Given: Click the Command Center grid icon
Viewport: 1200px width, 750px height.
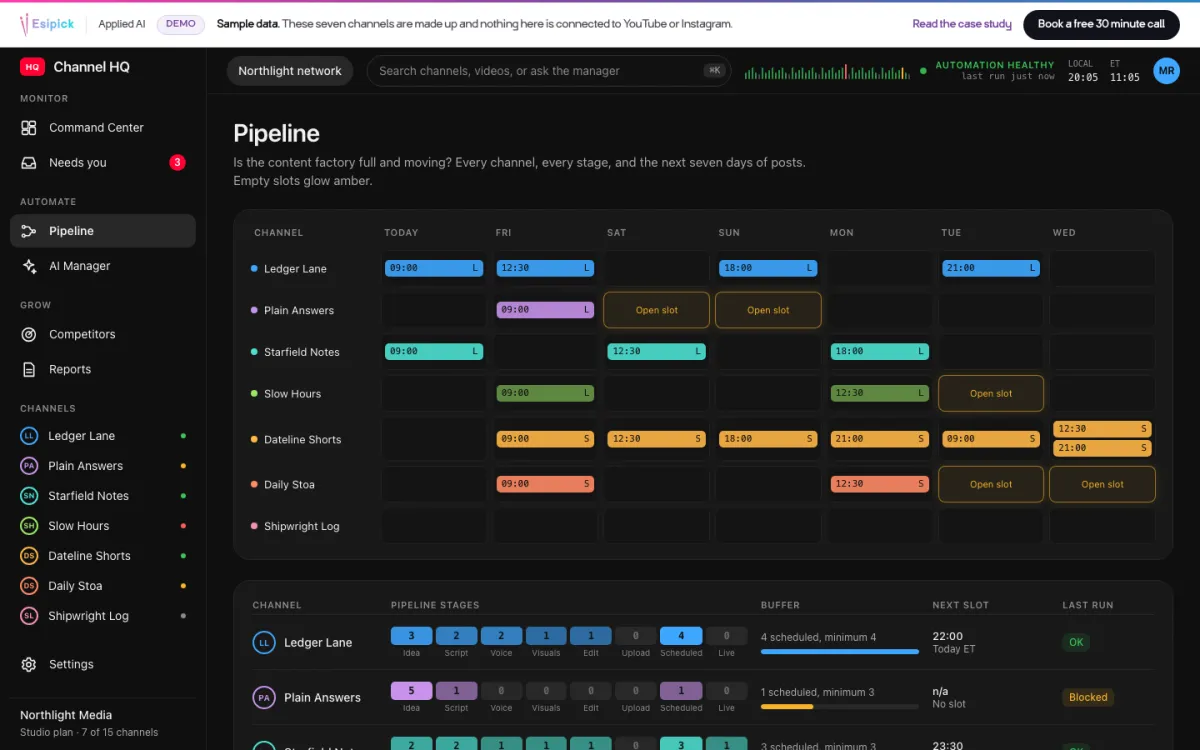Looking at the screenshot, I should coord(29,128).
